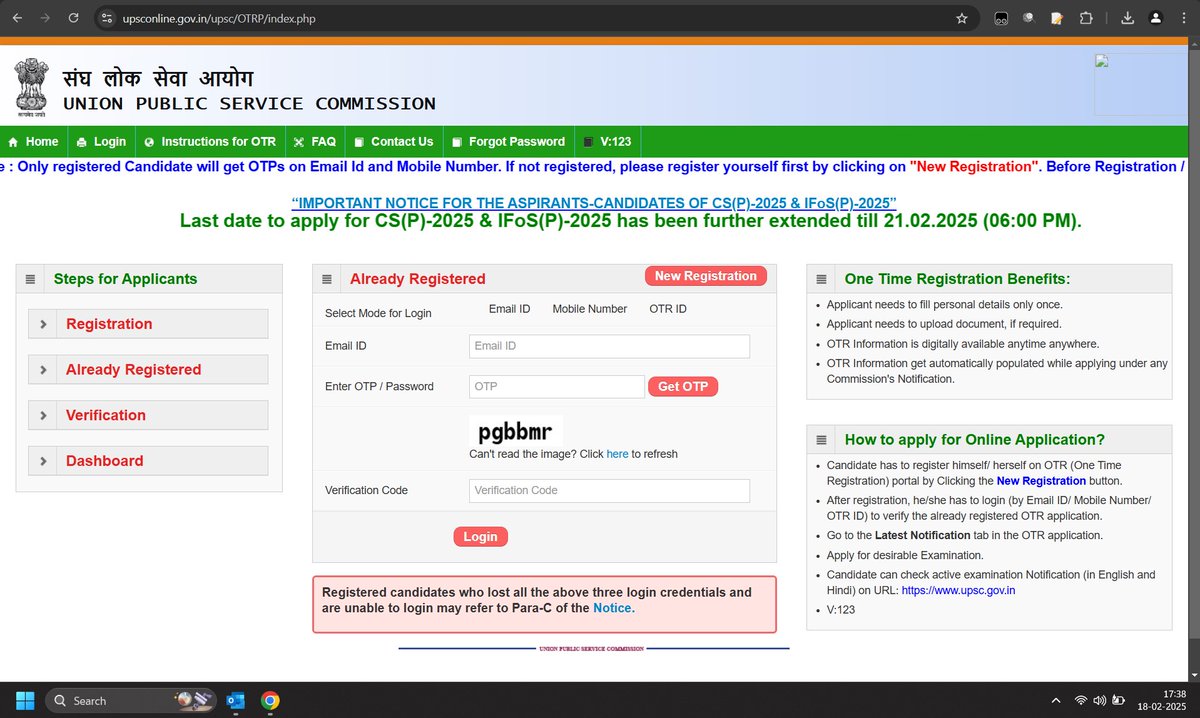Expand the Already Registered step
Screen dimensions: 1200x718
pos(148,370)
